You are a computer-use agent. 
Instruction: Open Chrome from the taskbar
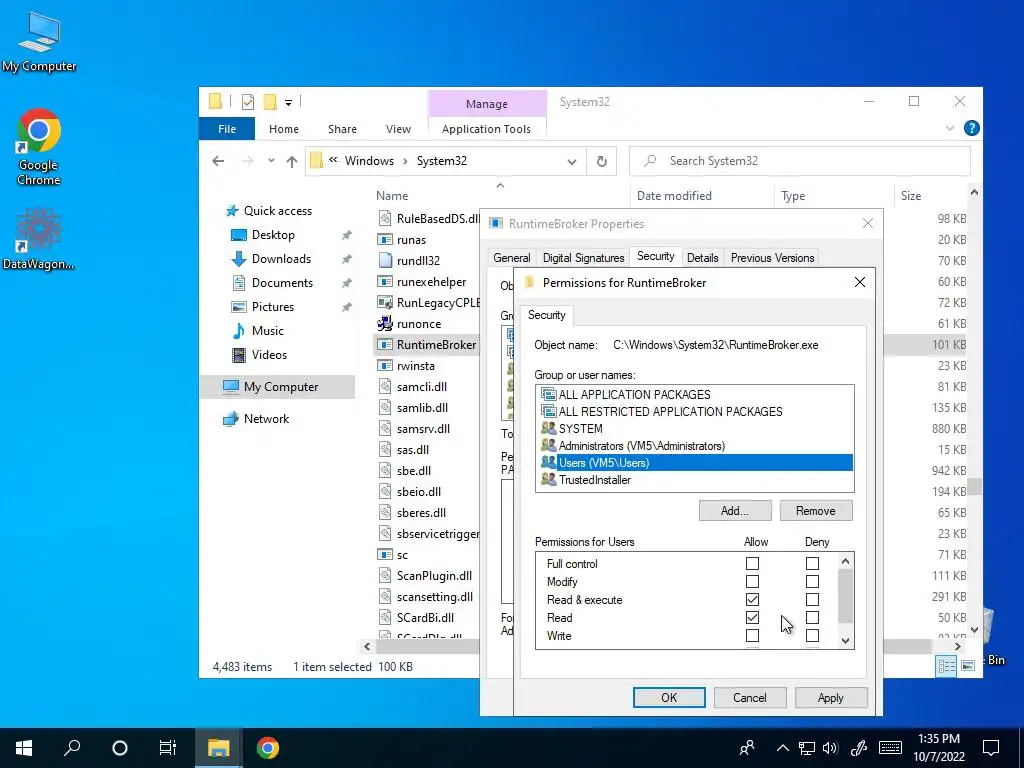[x=267, y=748]
